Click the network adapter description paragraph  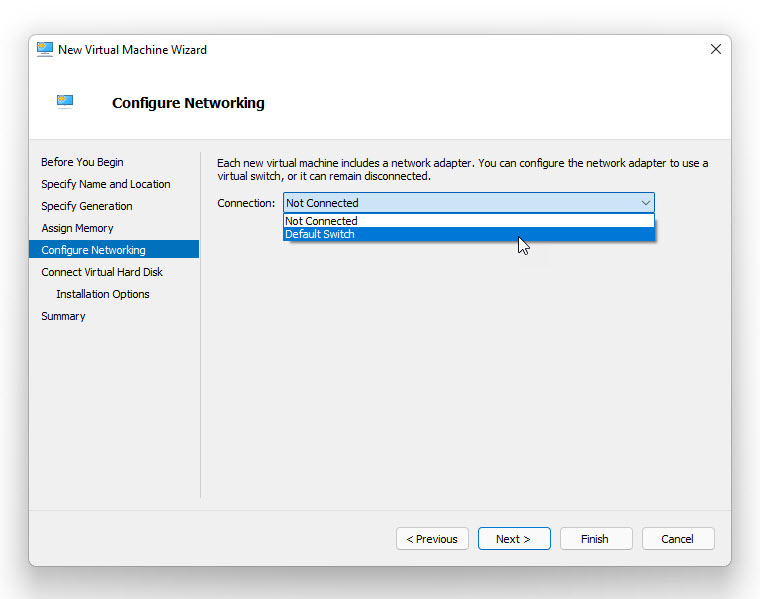462,170
